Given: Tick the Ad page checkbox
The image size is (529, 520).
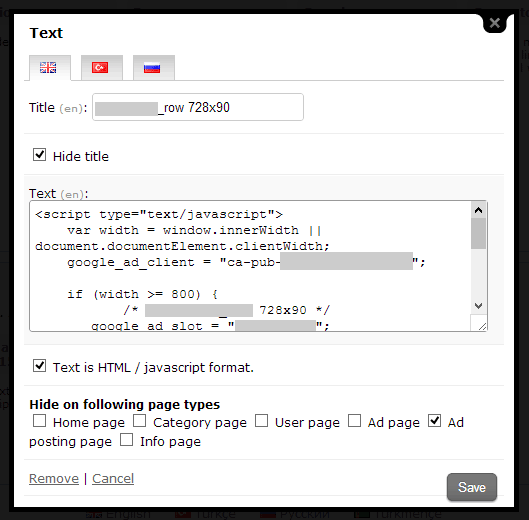Looking at the screenshot, I should 355,421.
